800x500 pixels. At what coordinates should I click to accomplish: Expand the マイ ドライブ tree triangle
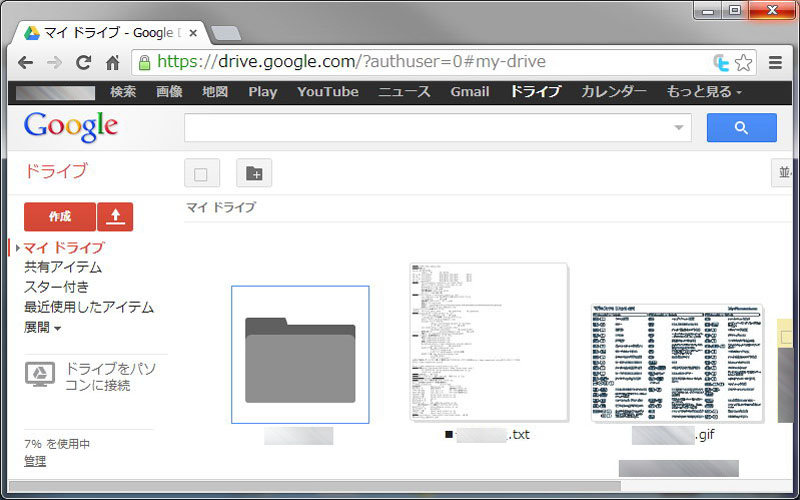point(18,248)
